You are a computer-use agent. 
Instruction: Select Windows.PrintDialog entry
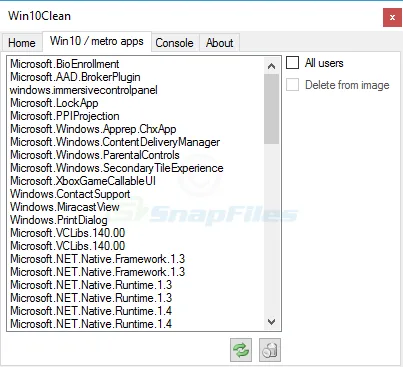(135, 220)
